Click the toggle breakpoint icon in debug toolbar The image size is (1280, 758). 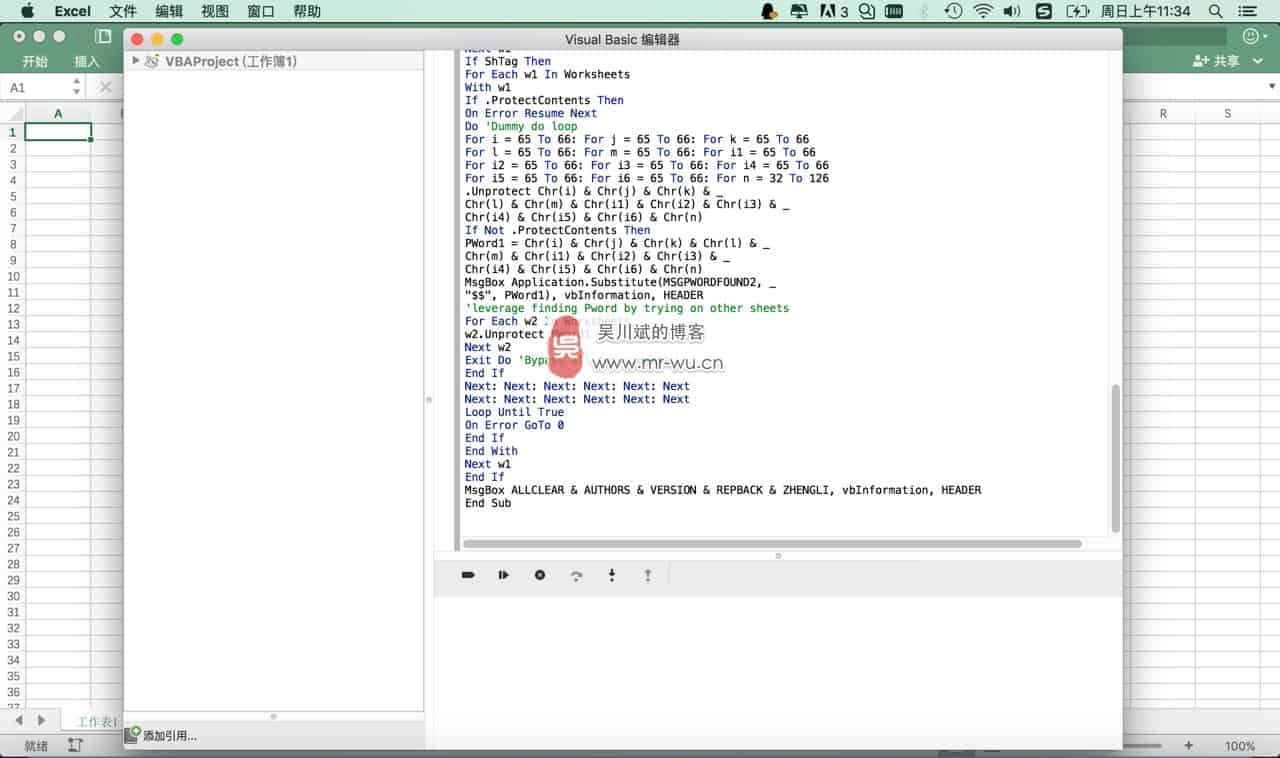(468, 575)
